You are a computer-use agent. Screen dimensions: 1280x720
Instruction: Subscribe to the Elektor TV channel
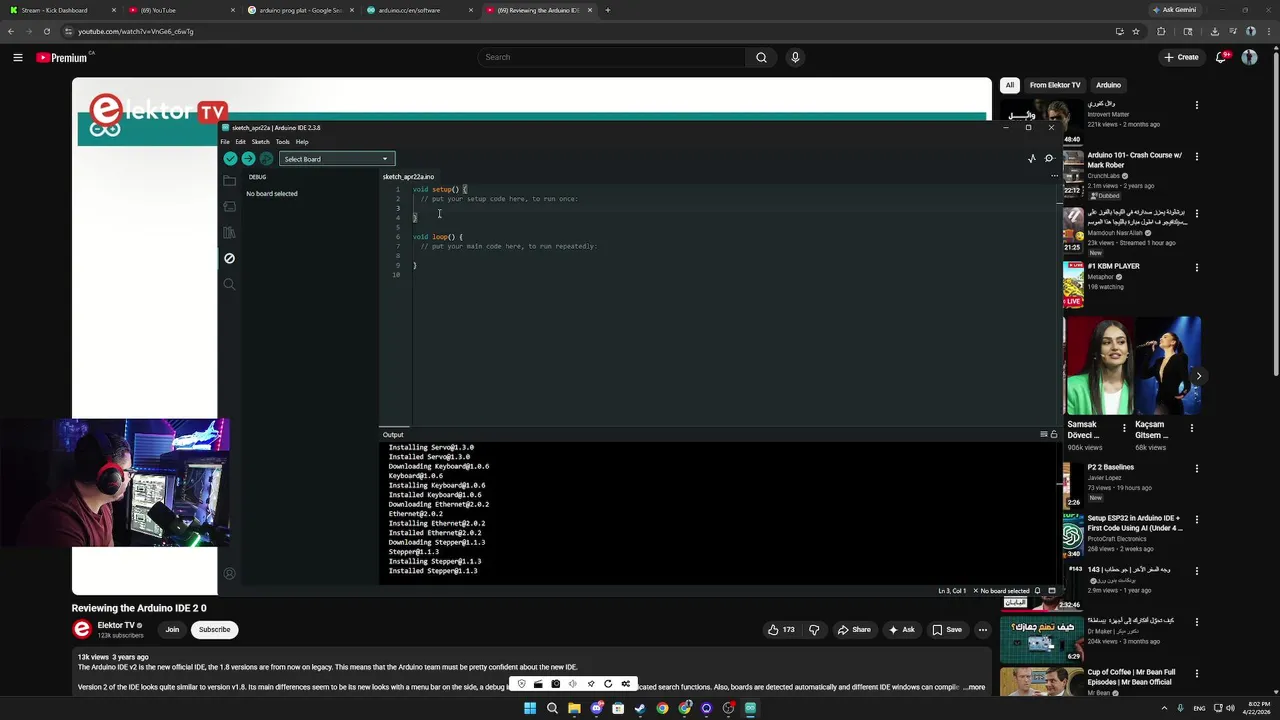pos(214,629)
